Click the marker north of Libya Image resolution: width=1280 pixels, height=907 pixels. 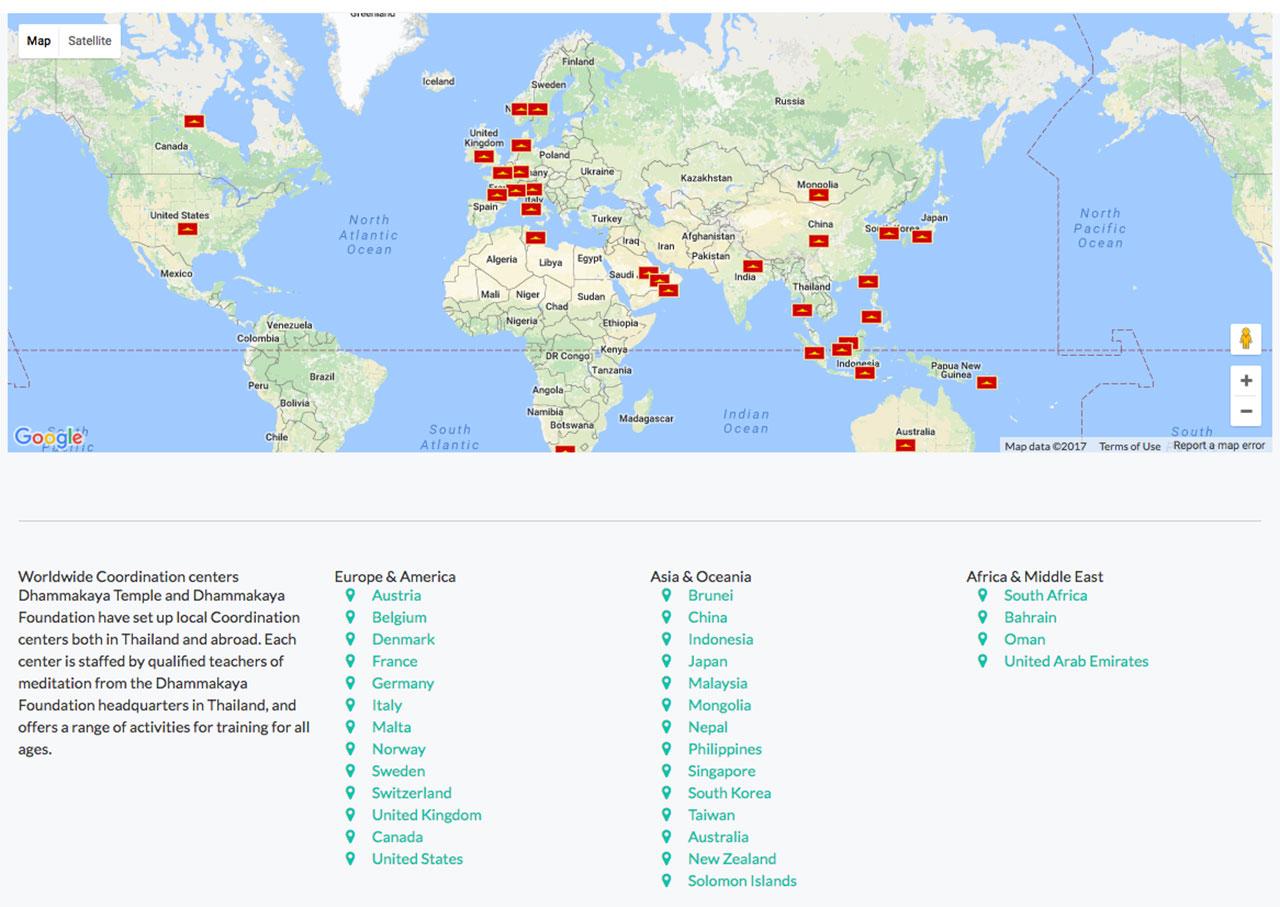(x=536, y=238)
